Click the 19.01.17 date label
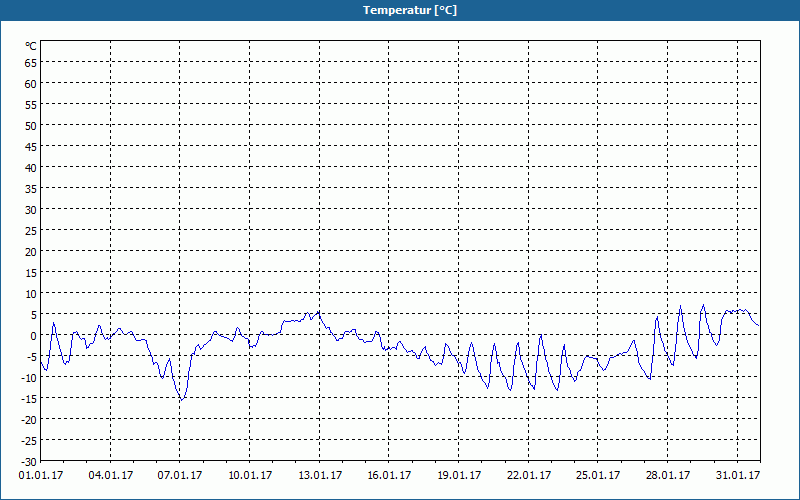Viewport: 800px width, 500px height. [x=459, y=476]
